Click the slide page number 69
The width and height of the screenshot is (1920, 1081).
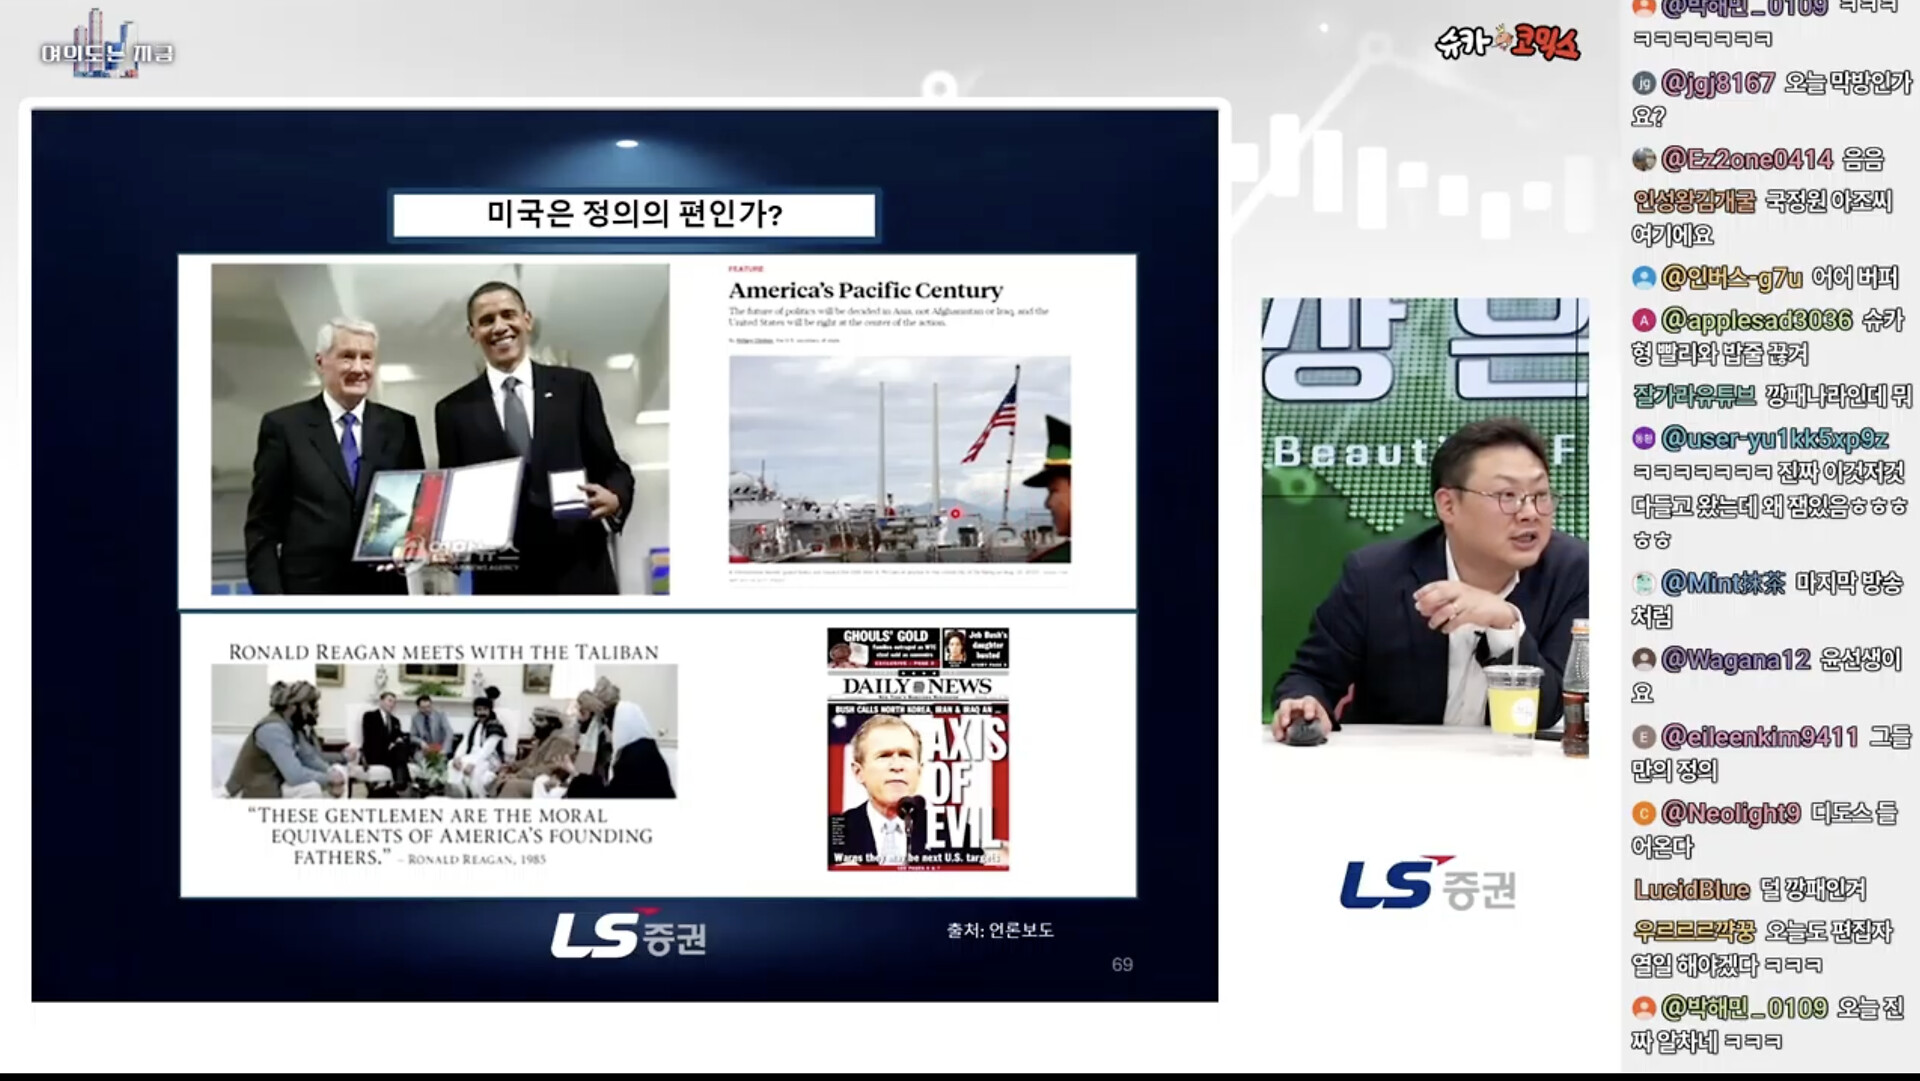1122,964
